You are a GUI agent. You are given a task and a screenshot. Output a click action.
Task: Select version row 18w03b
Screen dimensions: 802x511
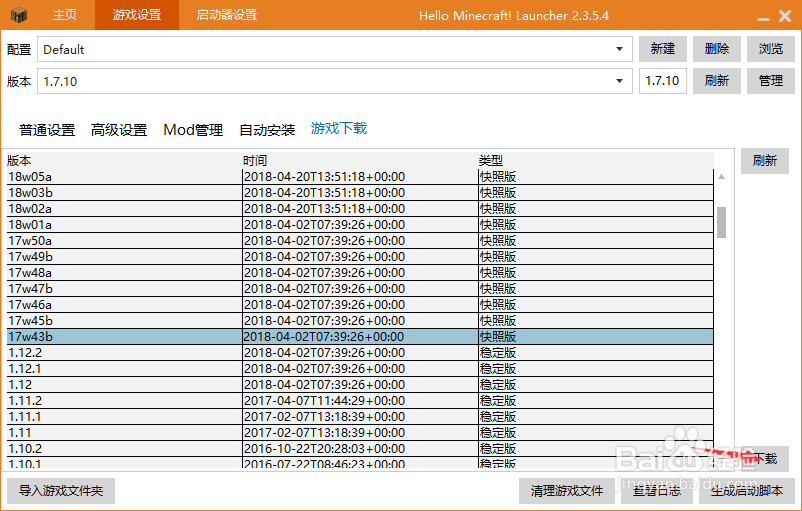[360, 193]
